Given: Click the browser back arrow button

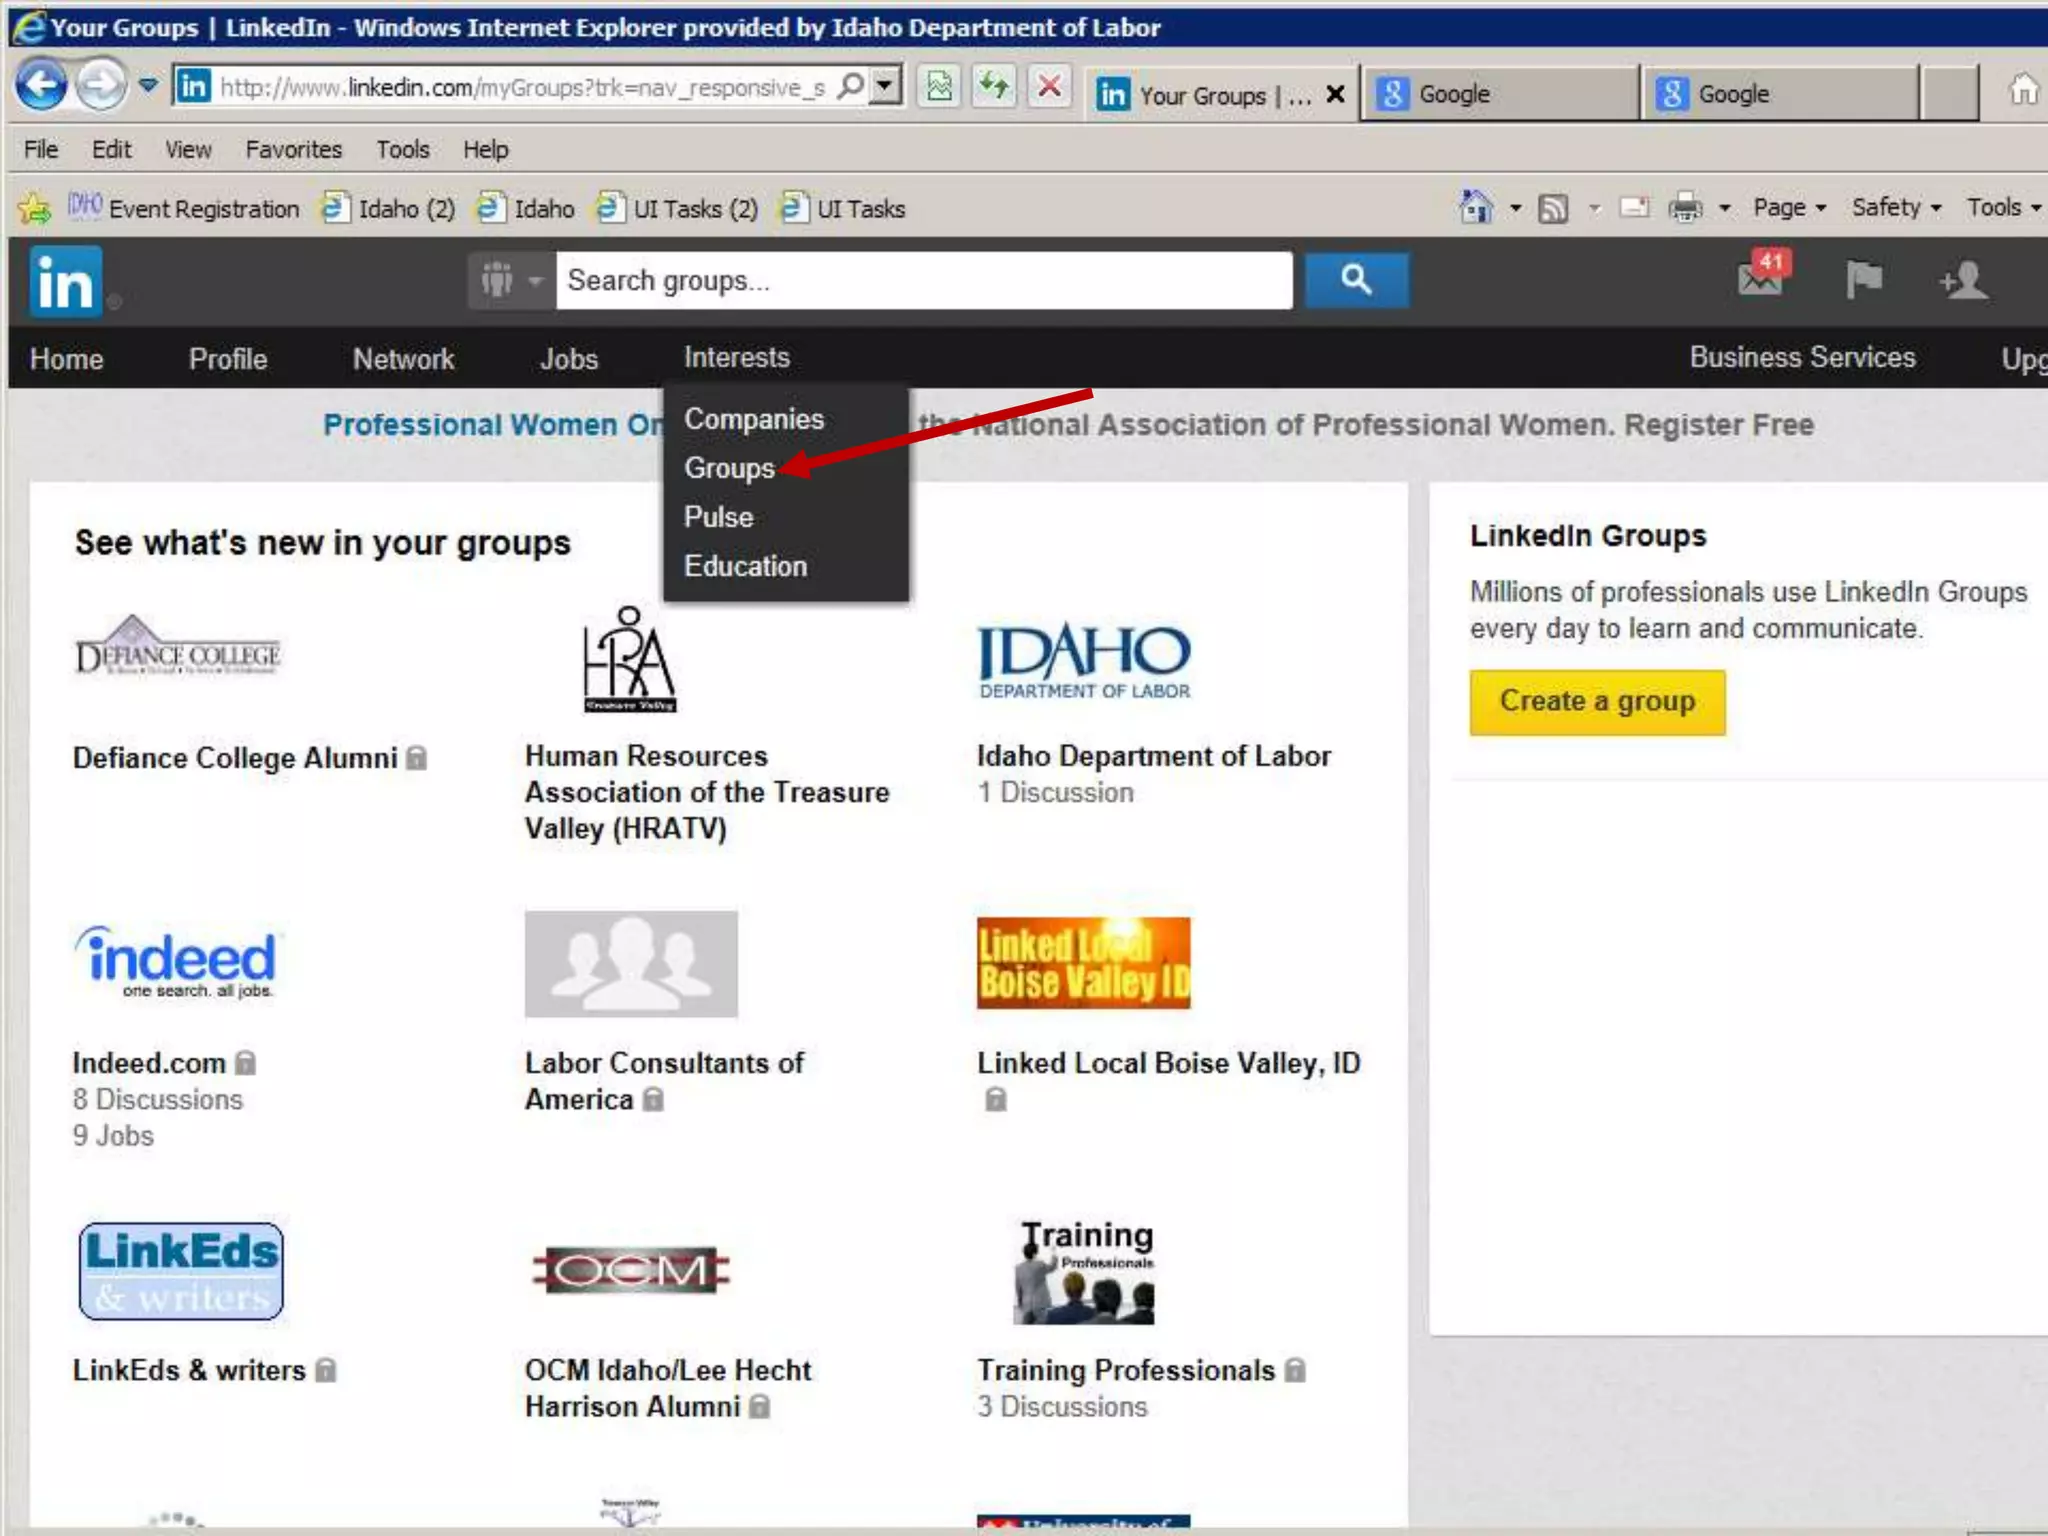Looking at the screenshot, I should (x=41, y=87).
